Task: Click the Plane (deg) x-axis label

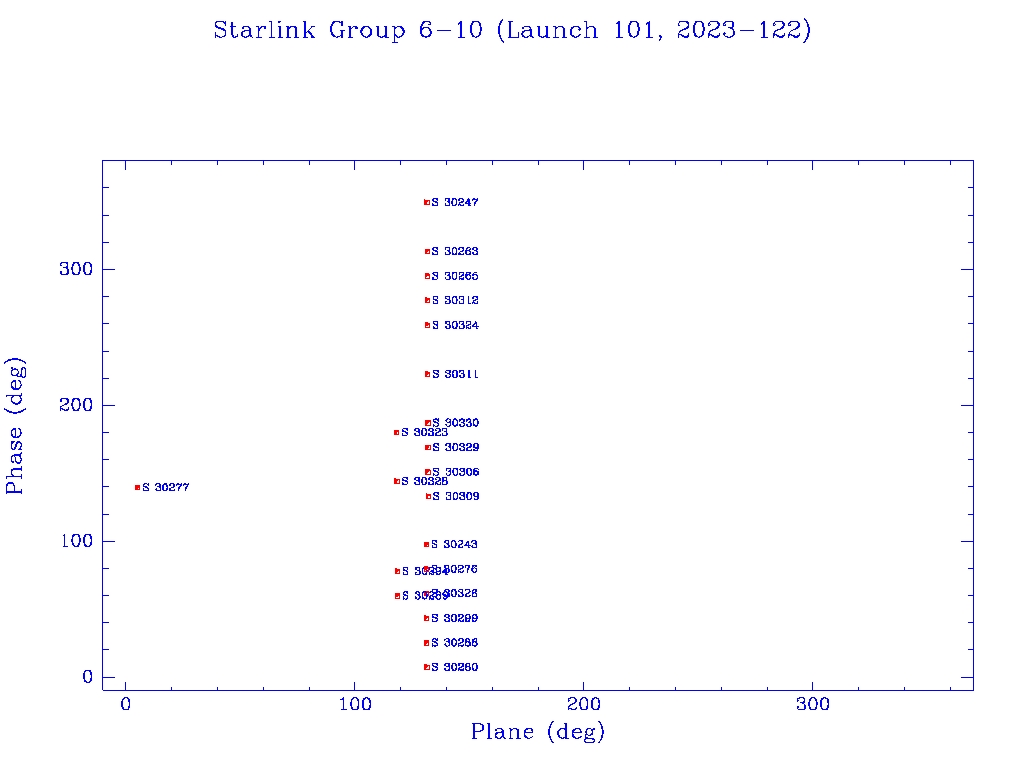Action: point(538,732)
